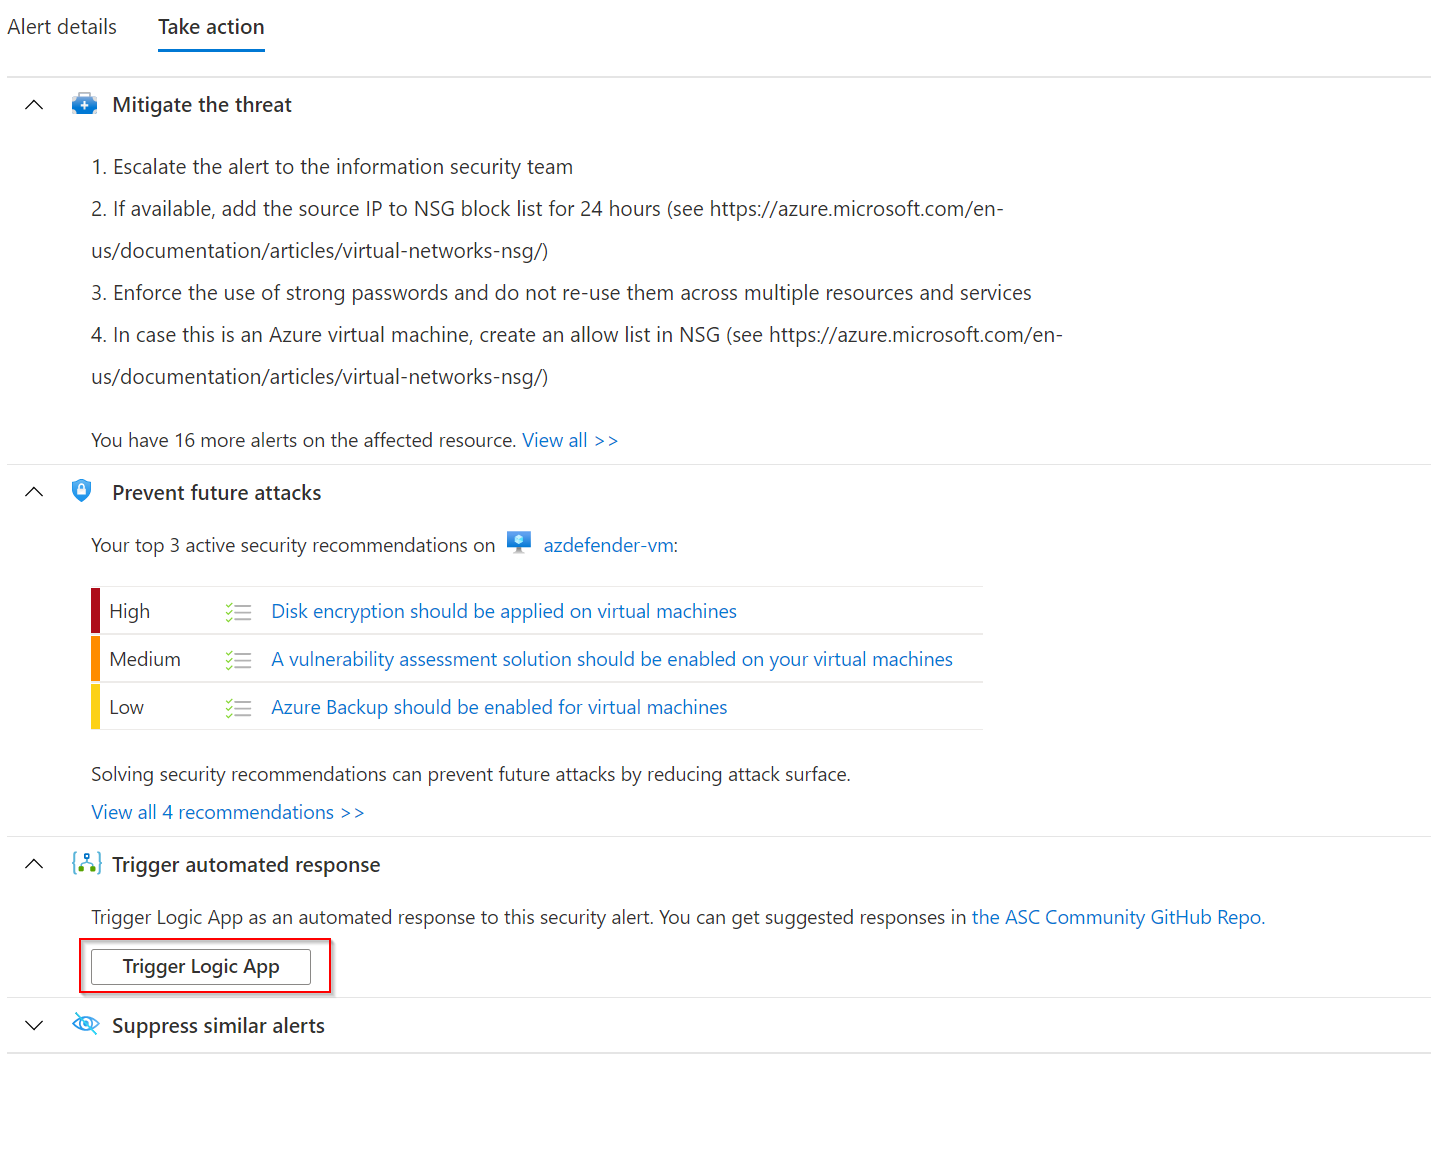
Task: Select the Take action tab
Action: coord(211,27)
